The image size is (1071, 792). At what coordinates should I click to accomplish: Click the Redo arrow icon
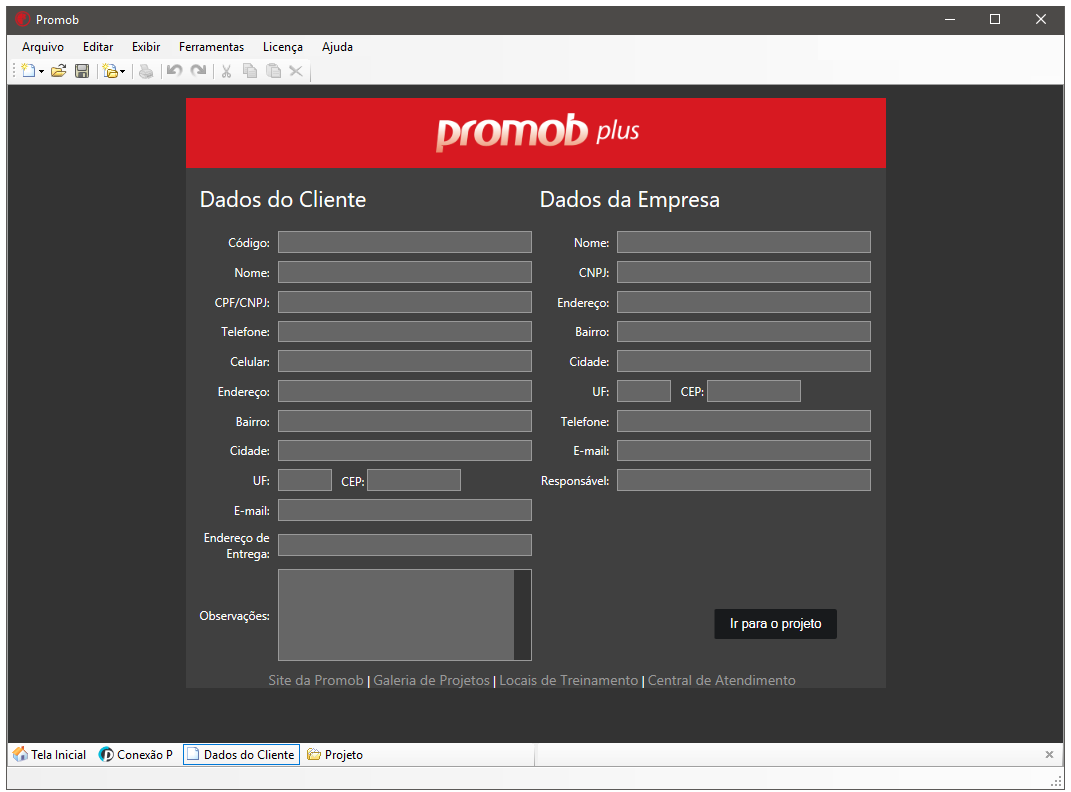(199, 70)
